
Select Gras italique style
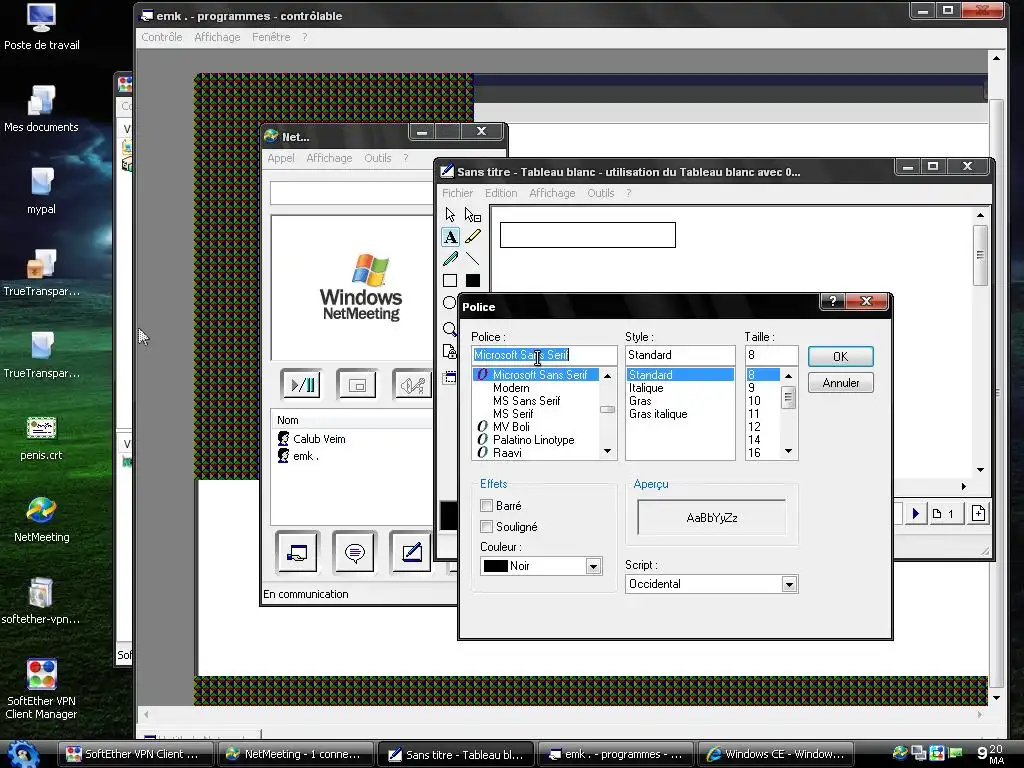[658, 414]
